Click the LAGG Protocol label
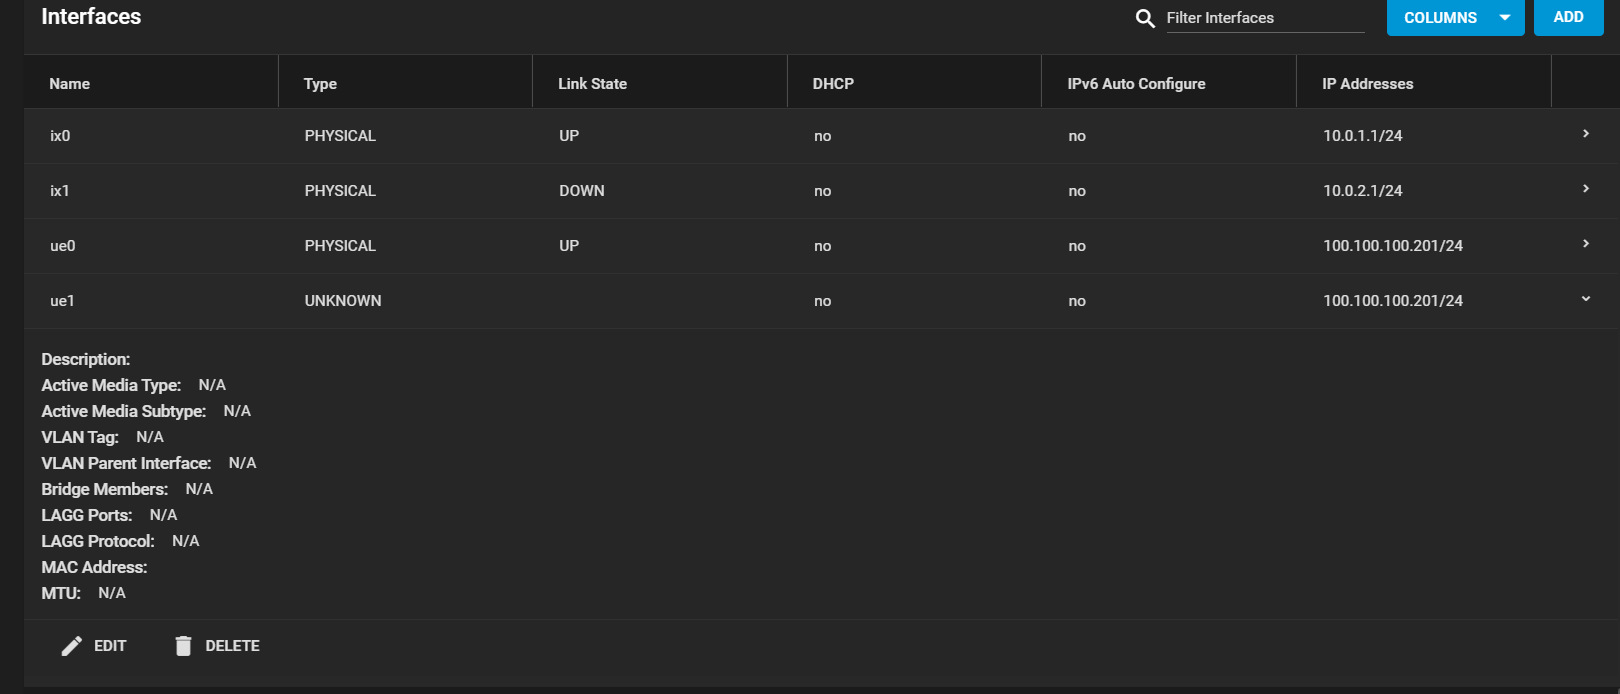Image resolution: width=1620 pixels, height=694 pixels. (x=98, y=541)
